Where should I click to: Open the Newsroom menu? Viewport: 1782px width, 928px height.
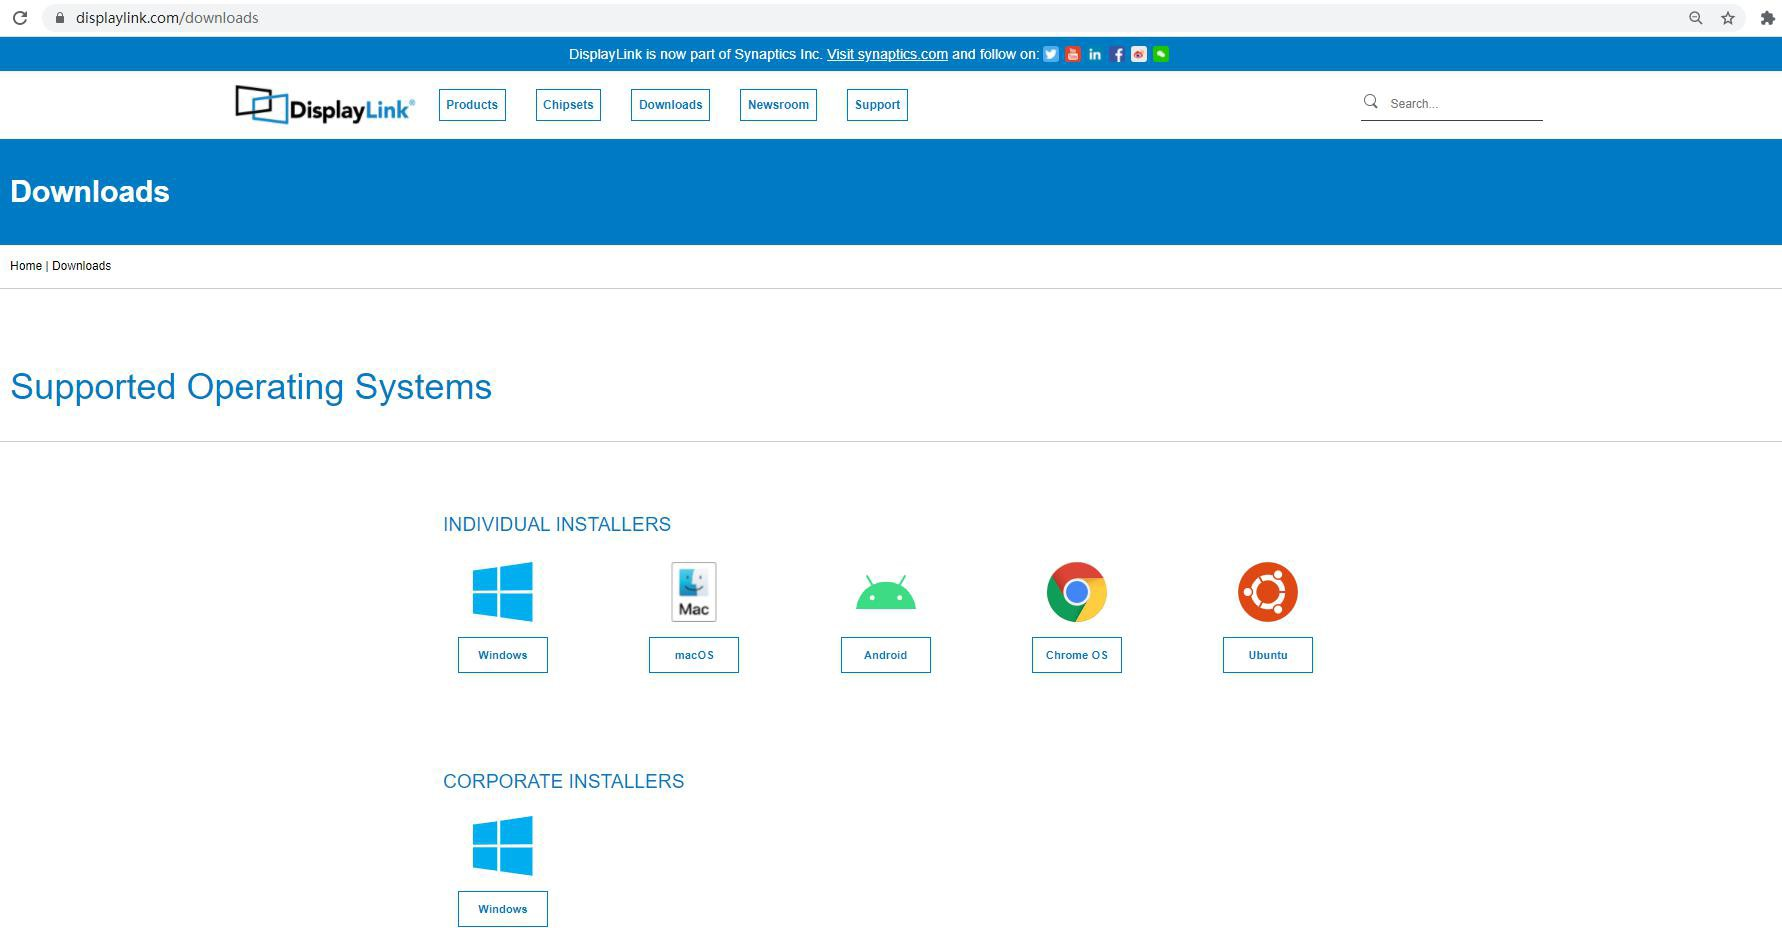(x=778, y=105)
